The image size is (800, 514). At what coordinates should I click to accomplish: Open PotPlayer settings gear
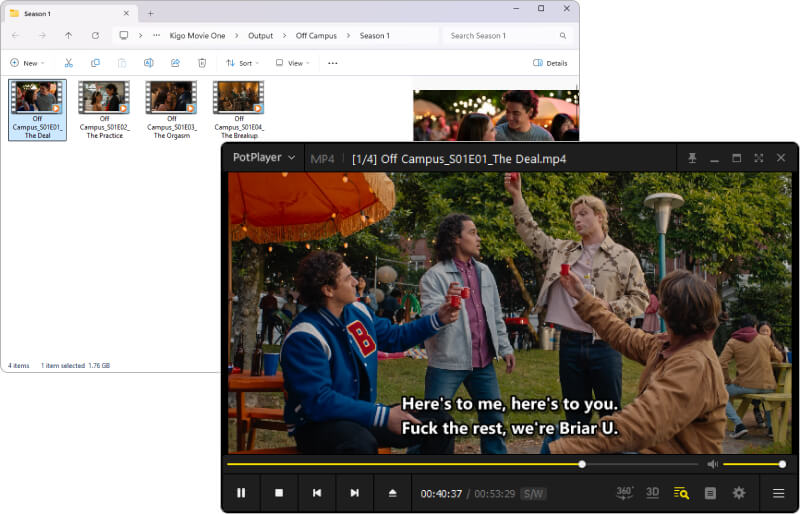tap(738, 493)
